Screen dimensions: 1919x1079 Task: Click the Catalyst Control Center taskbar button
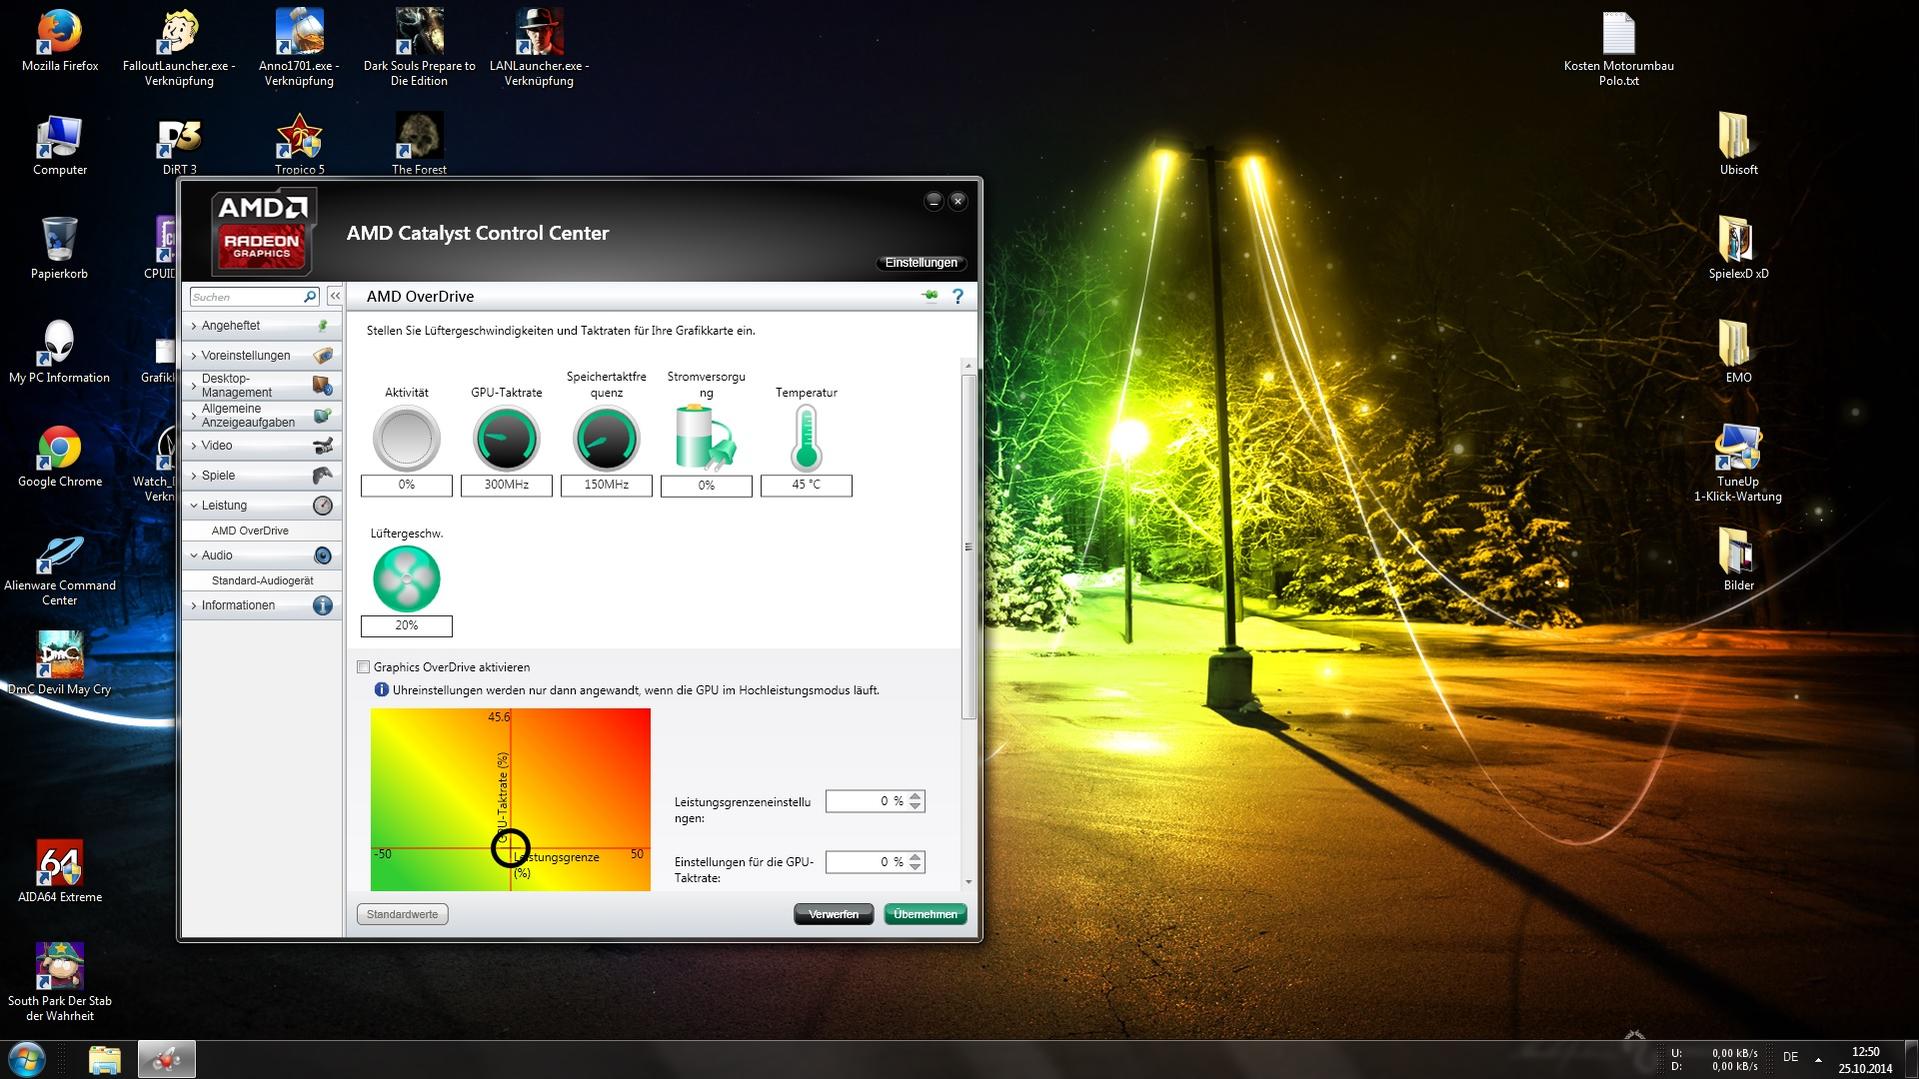tap(166, 1059)
